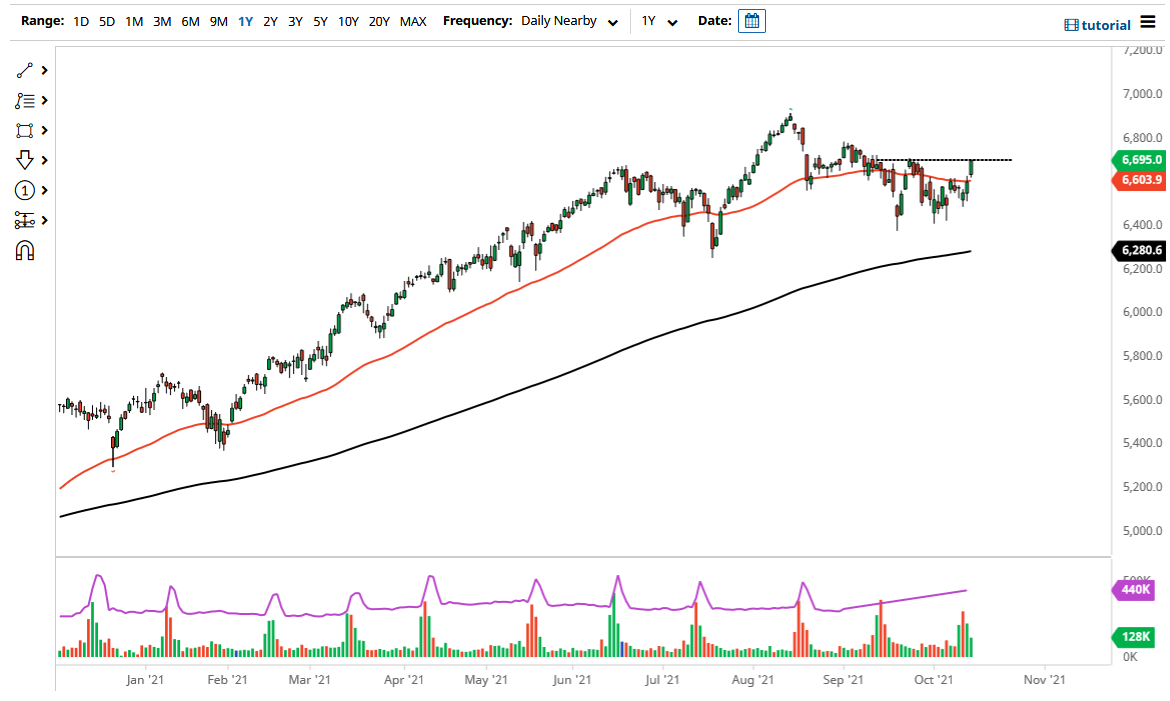The image size is (1170, 701).
Task: Select the measurement tool in the sidebar
Action: tap(25, 220)
